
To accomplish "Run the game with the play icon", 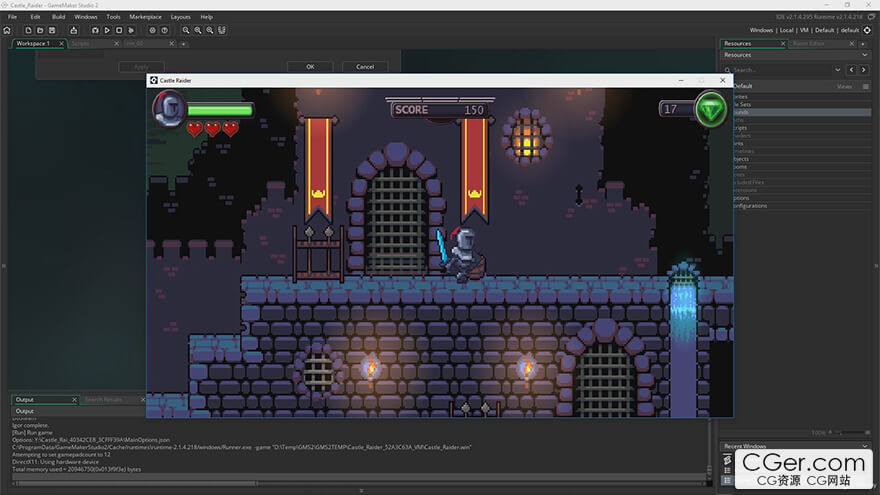I will pyautogui.click(x=107, y=30).
